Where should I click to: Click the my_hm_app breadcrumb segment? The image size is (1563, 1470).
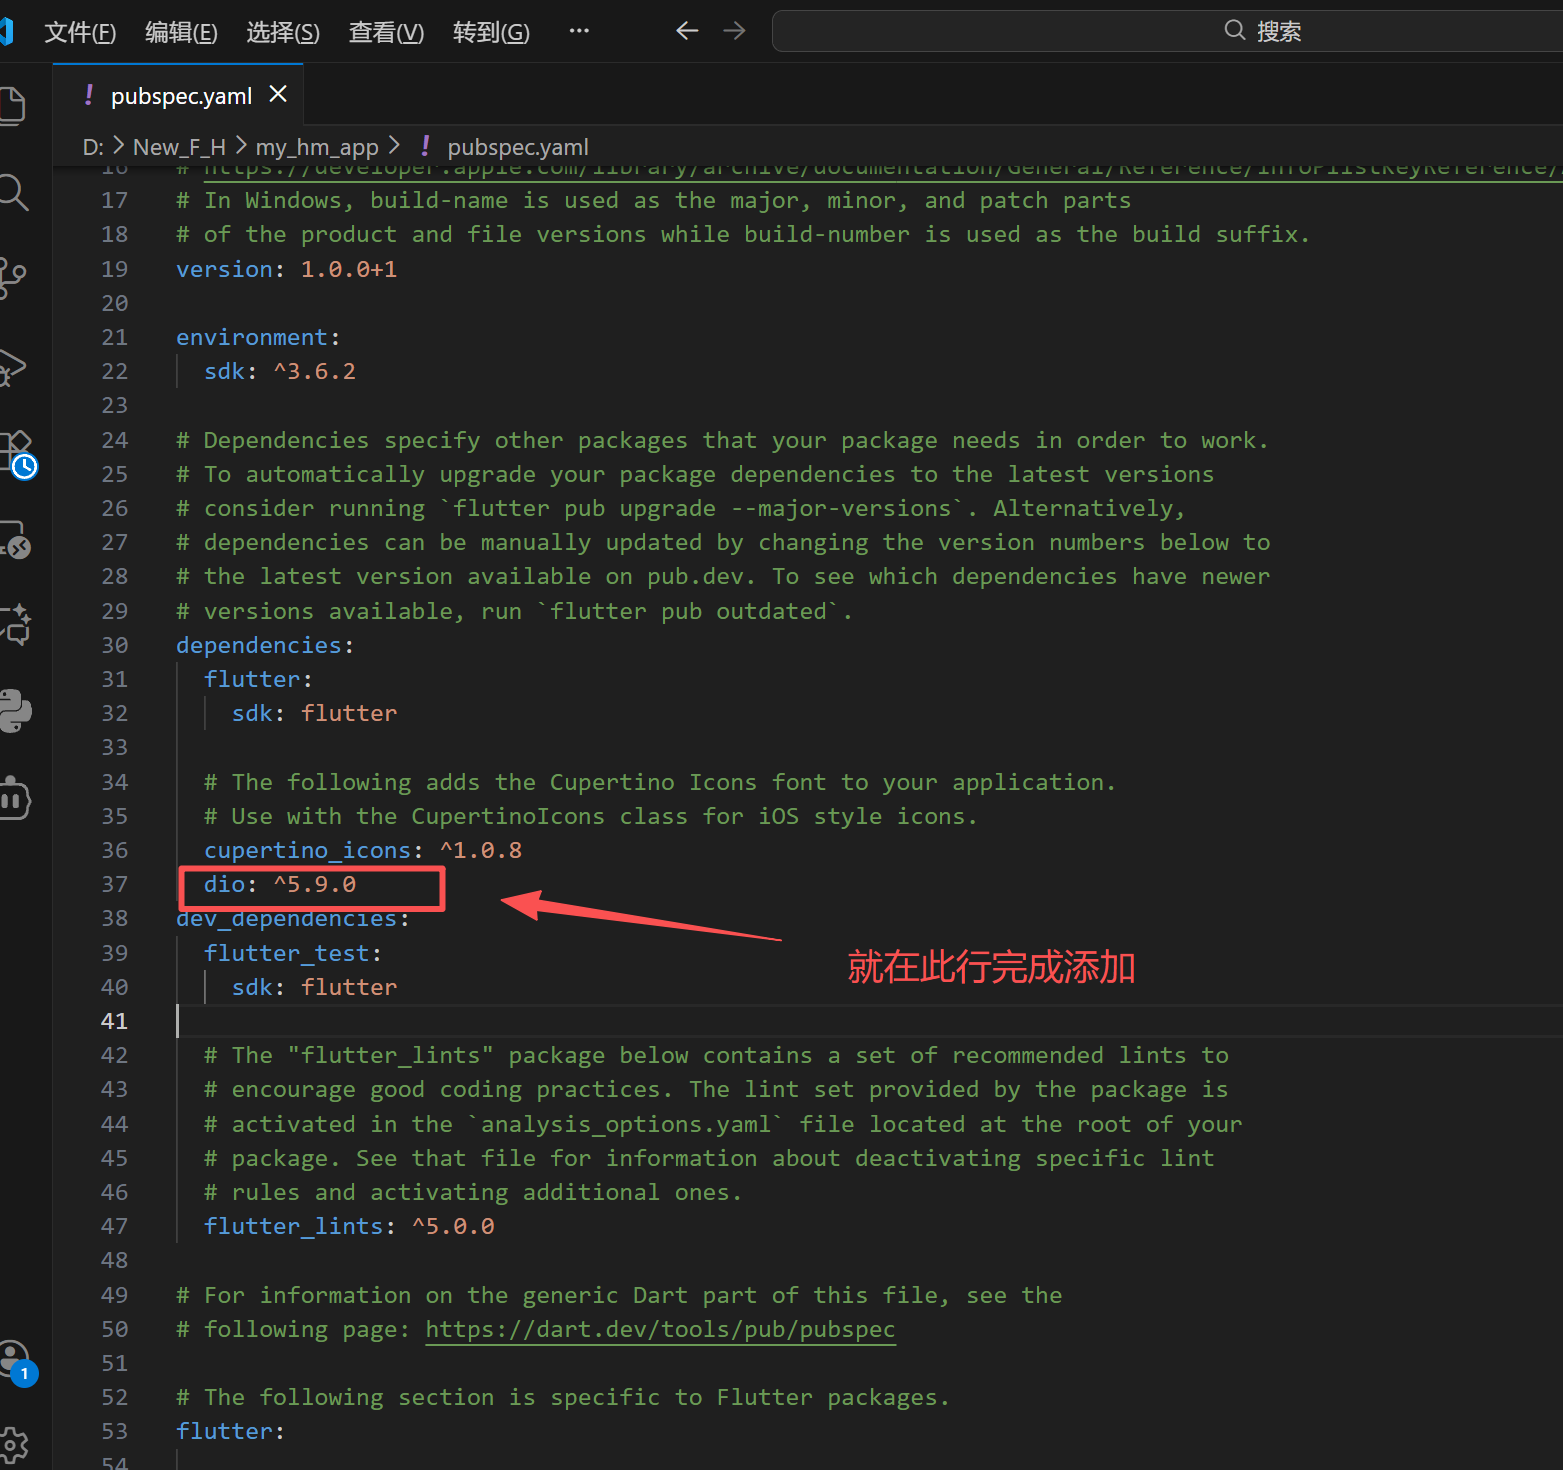(317, 147)
